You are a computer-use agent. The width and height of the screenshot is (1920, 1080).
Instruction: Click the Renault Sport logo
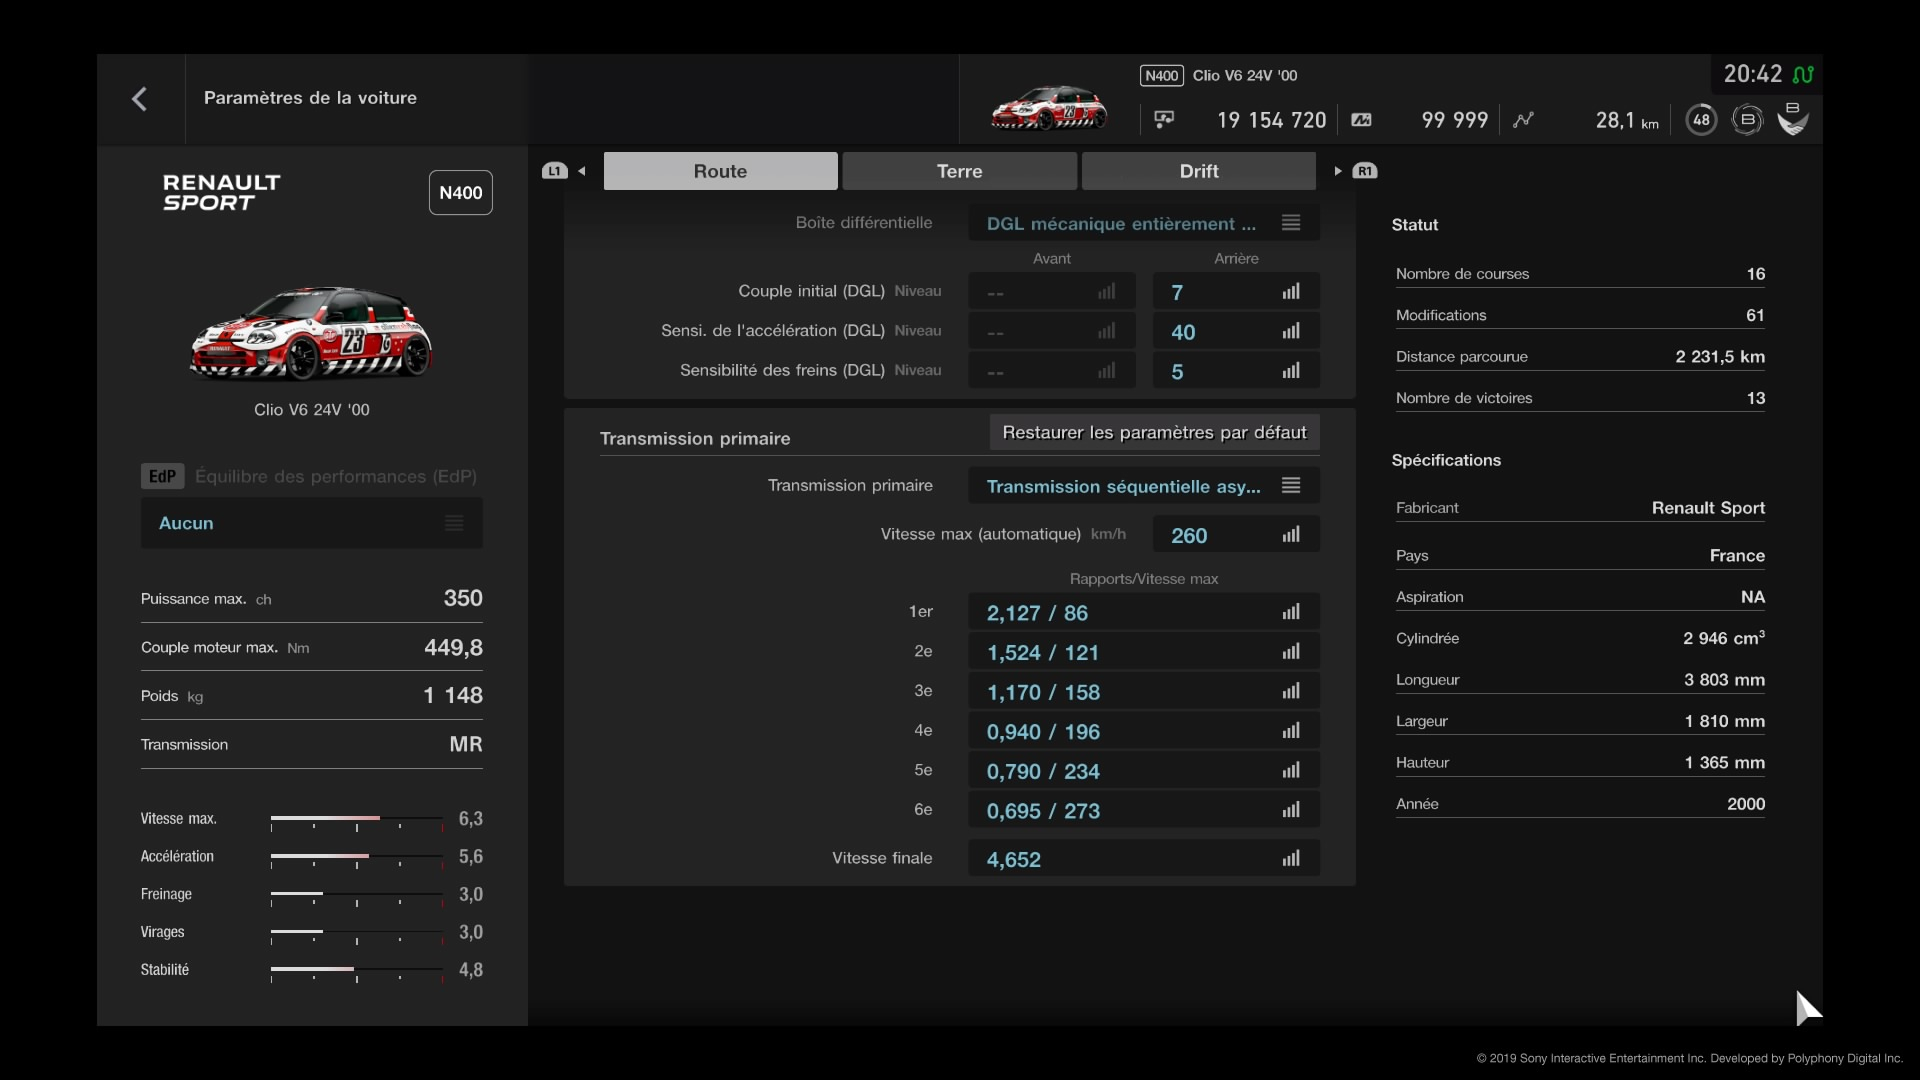(x=222, y=192)
